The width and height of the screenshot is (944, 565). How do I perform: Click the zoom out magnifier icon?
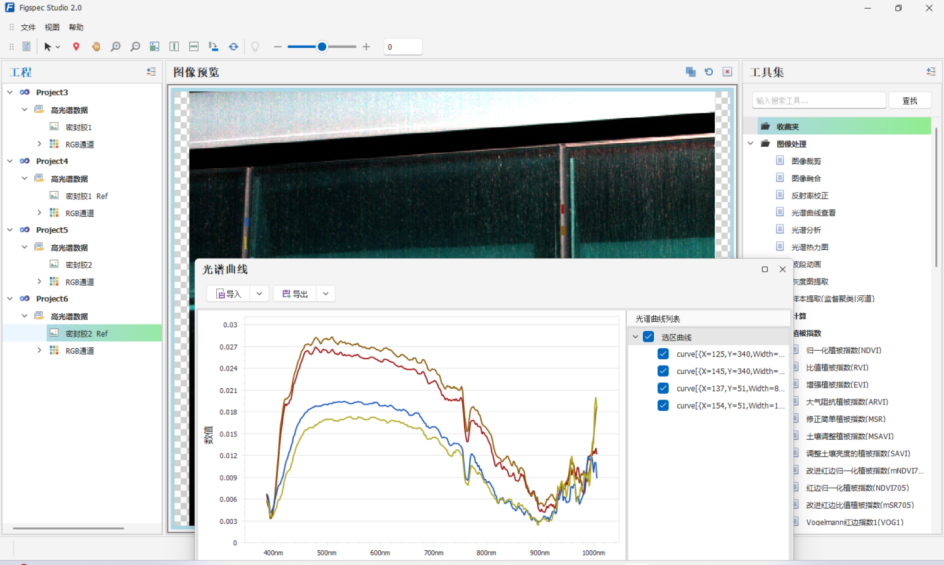click(135, 47)
